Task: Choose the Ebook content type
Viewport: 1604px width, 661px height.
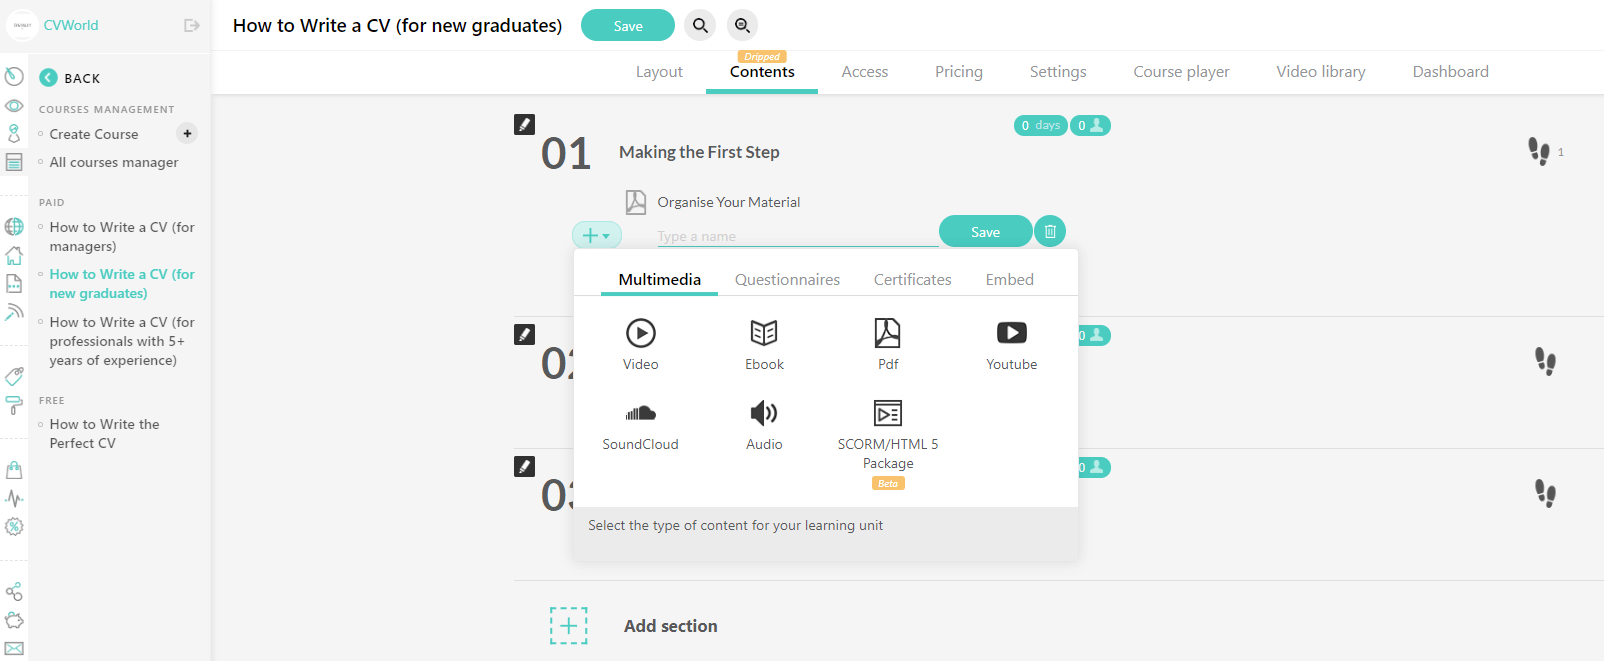Action: coord(764,333)
